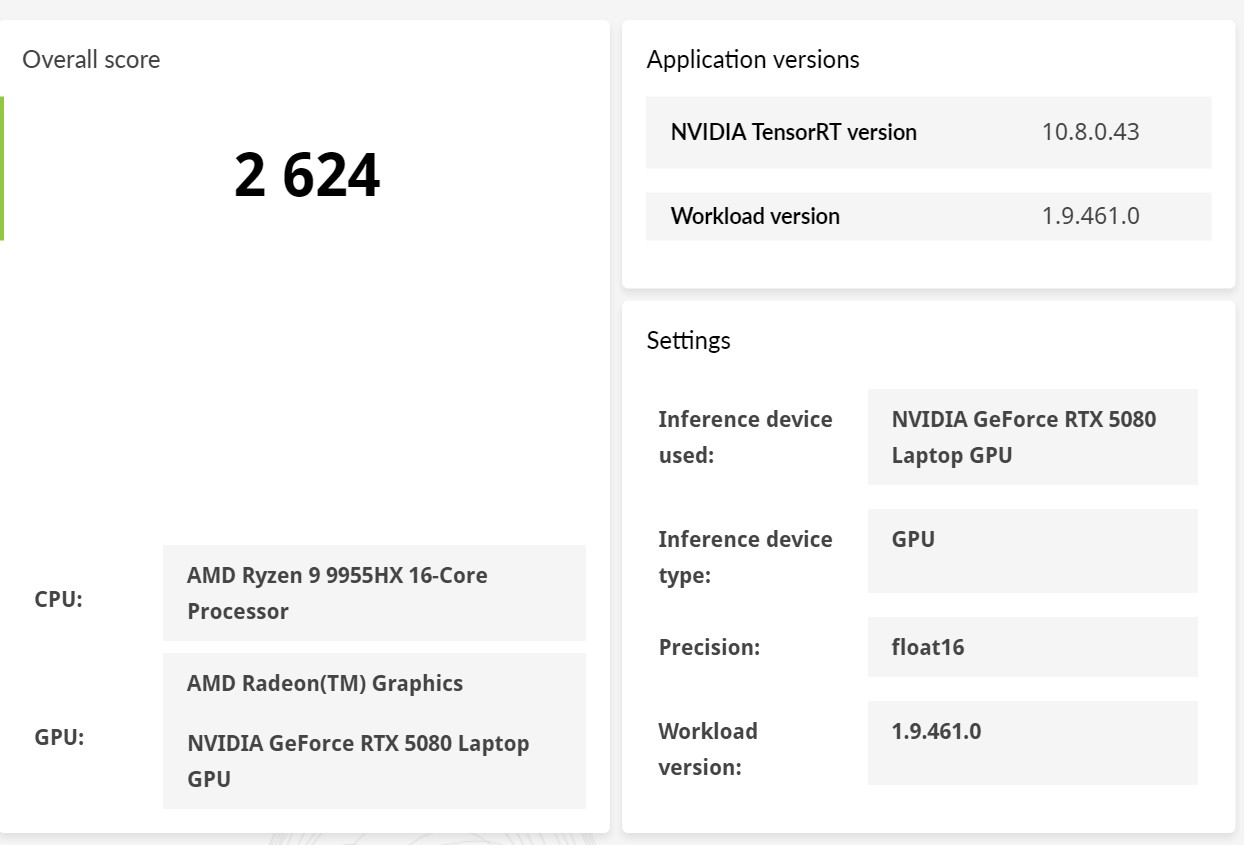Click the AMD Radeon(TM) Graphics entry
The image size is (1244, 845).
click(x=325, y=683)
